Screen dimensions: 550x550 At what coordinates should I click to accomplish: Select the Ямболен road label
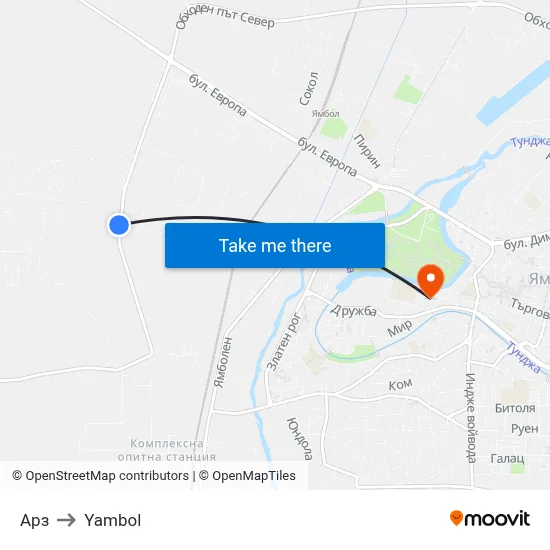[223, 362]
